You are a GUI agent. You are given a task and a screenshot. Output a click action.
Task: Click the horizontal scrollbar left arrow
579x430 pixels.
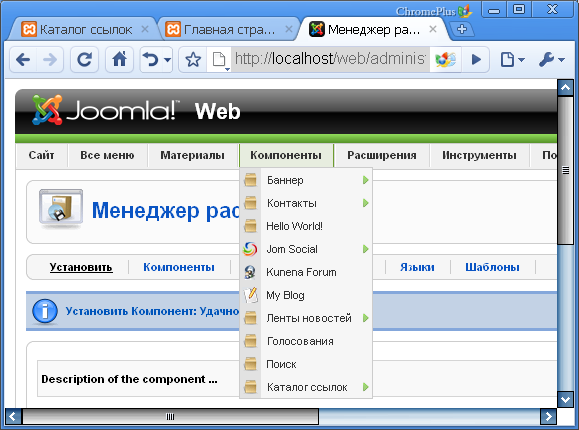tap(13, 416)
